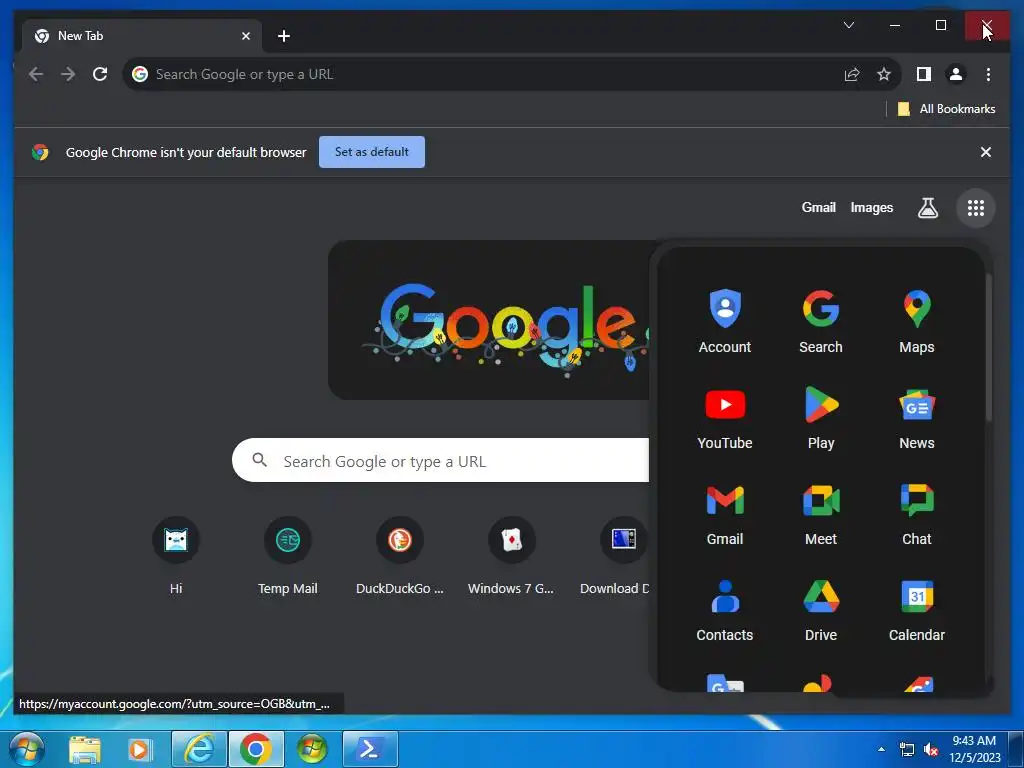Select the New Tab tab
The image size is (1024, 768).
142,36
